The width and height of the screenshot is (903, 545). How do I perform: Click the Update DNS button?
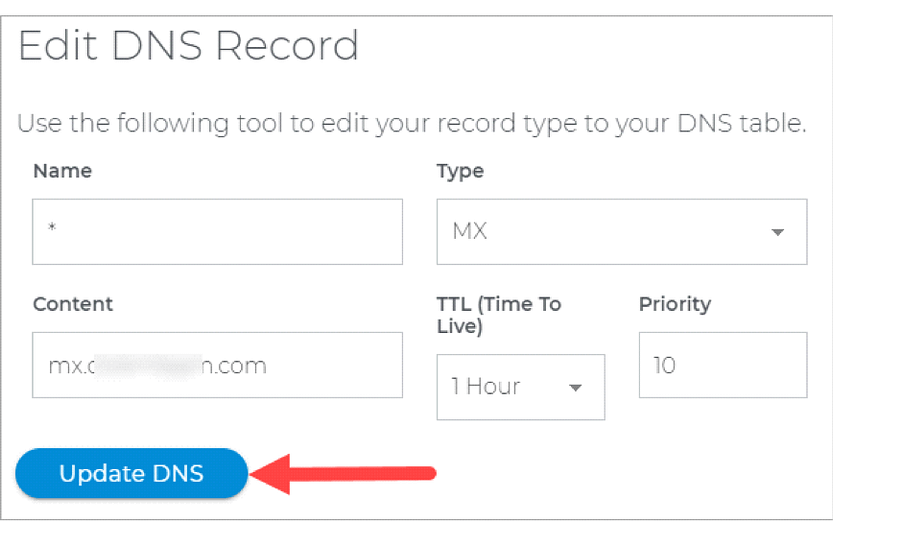click(x=131, y=473)
